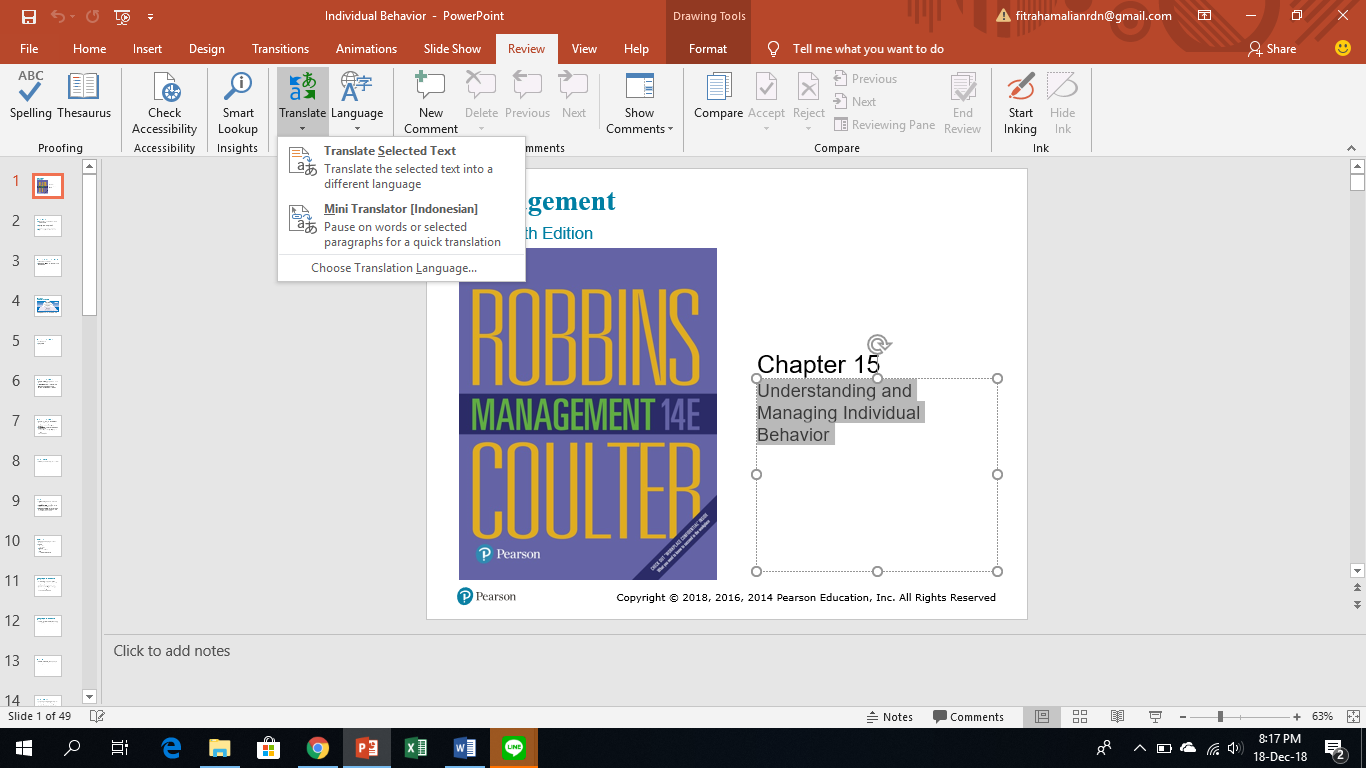Click the zoom percentage 63%

pos(1322,717)
